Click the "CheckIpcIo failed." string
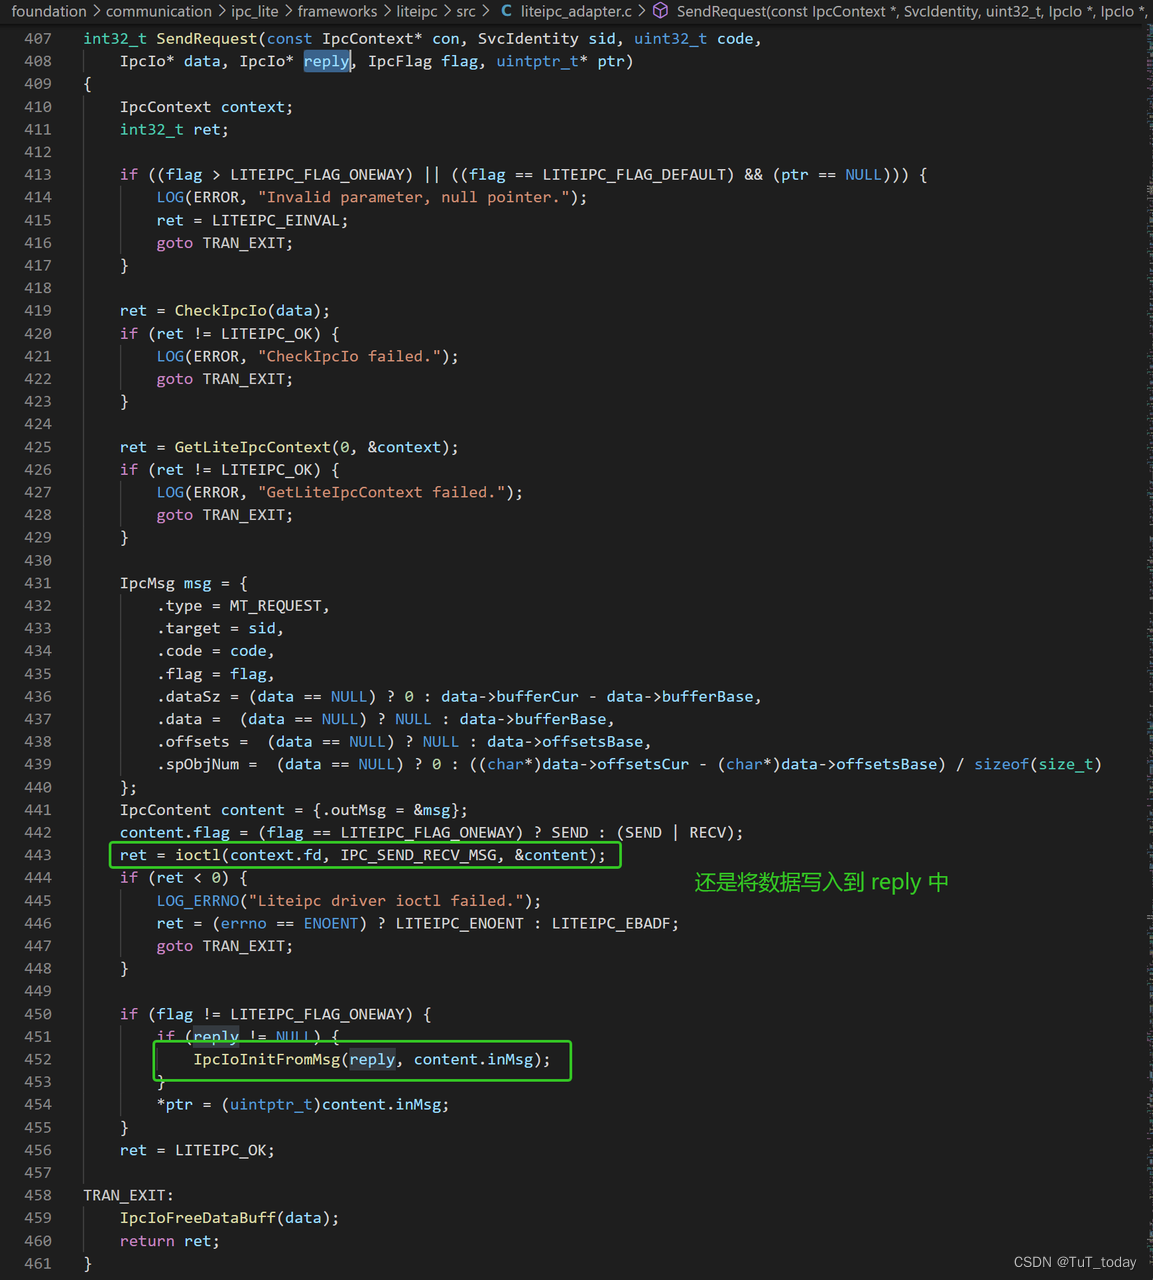 click(x=350, y=356)
